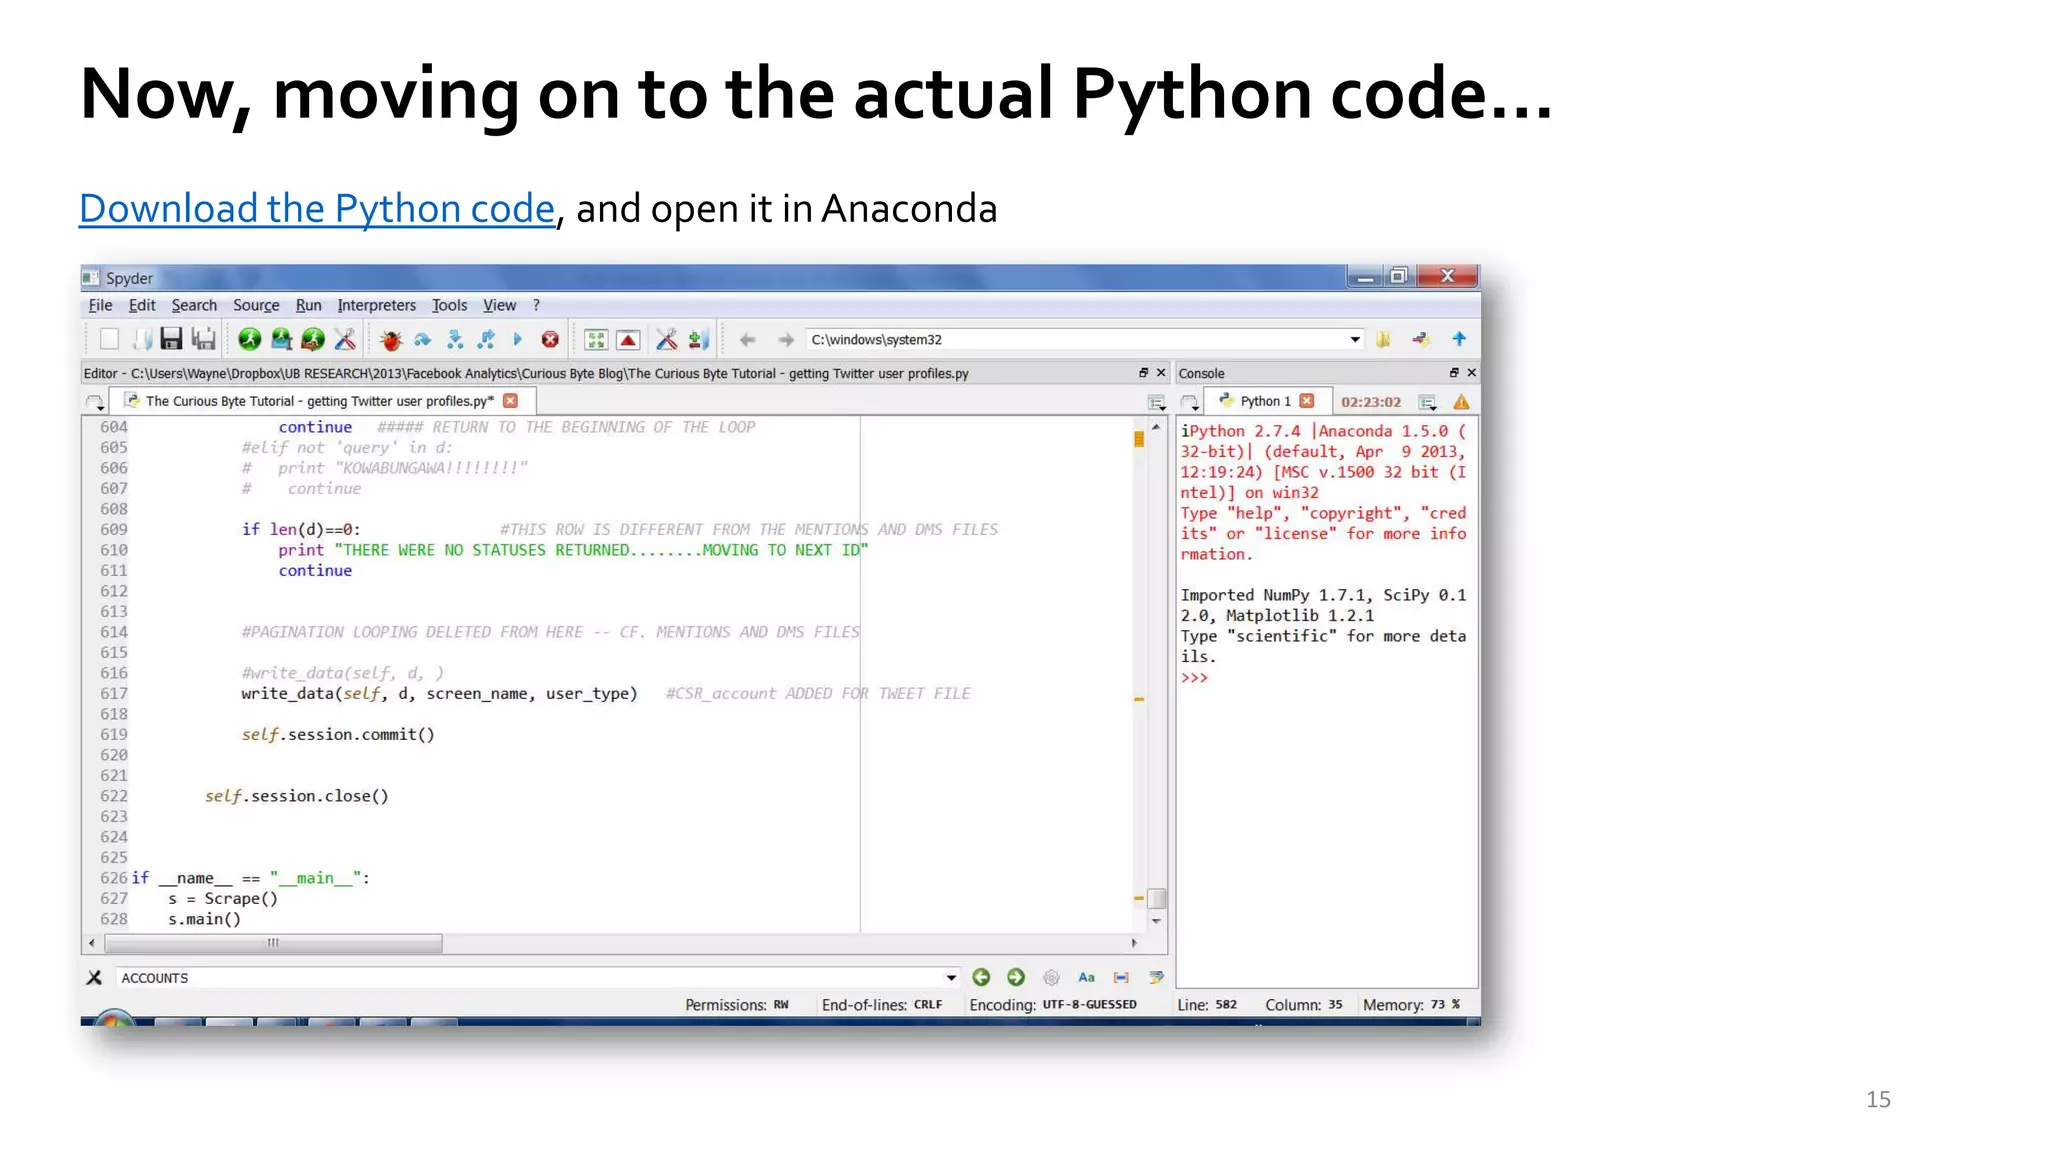Open the console tab list dropdown
This screenshot has width=2048, height=1152.
[x=1189, y=402]
